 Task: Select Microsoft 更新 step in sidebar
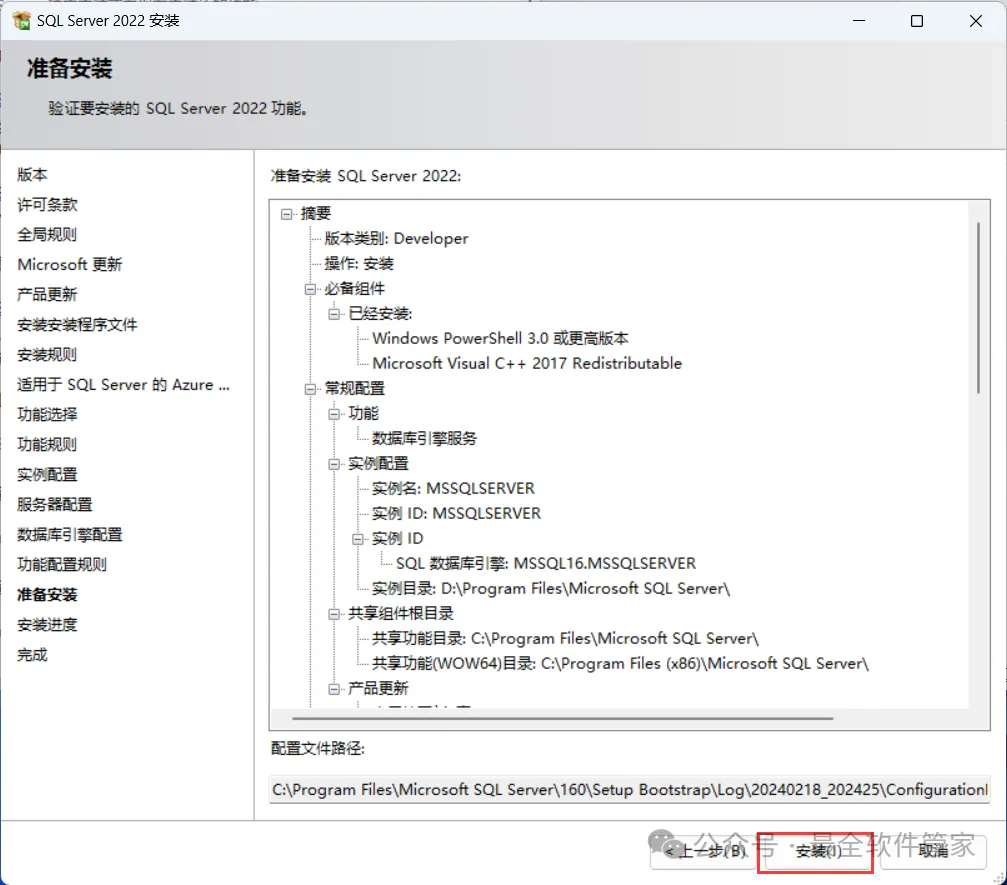pos(69,265)
